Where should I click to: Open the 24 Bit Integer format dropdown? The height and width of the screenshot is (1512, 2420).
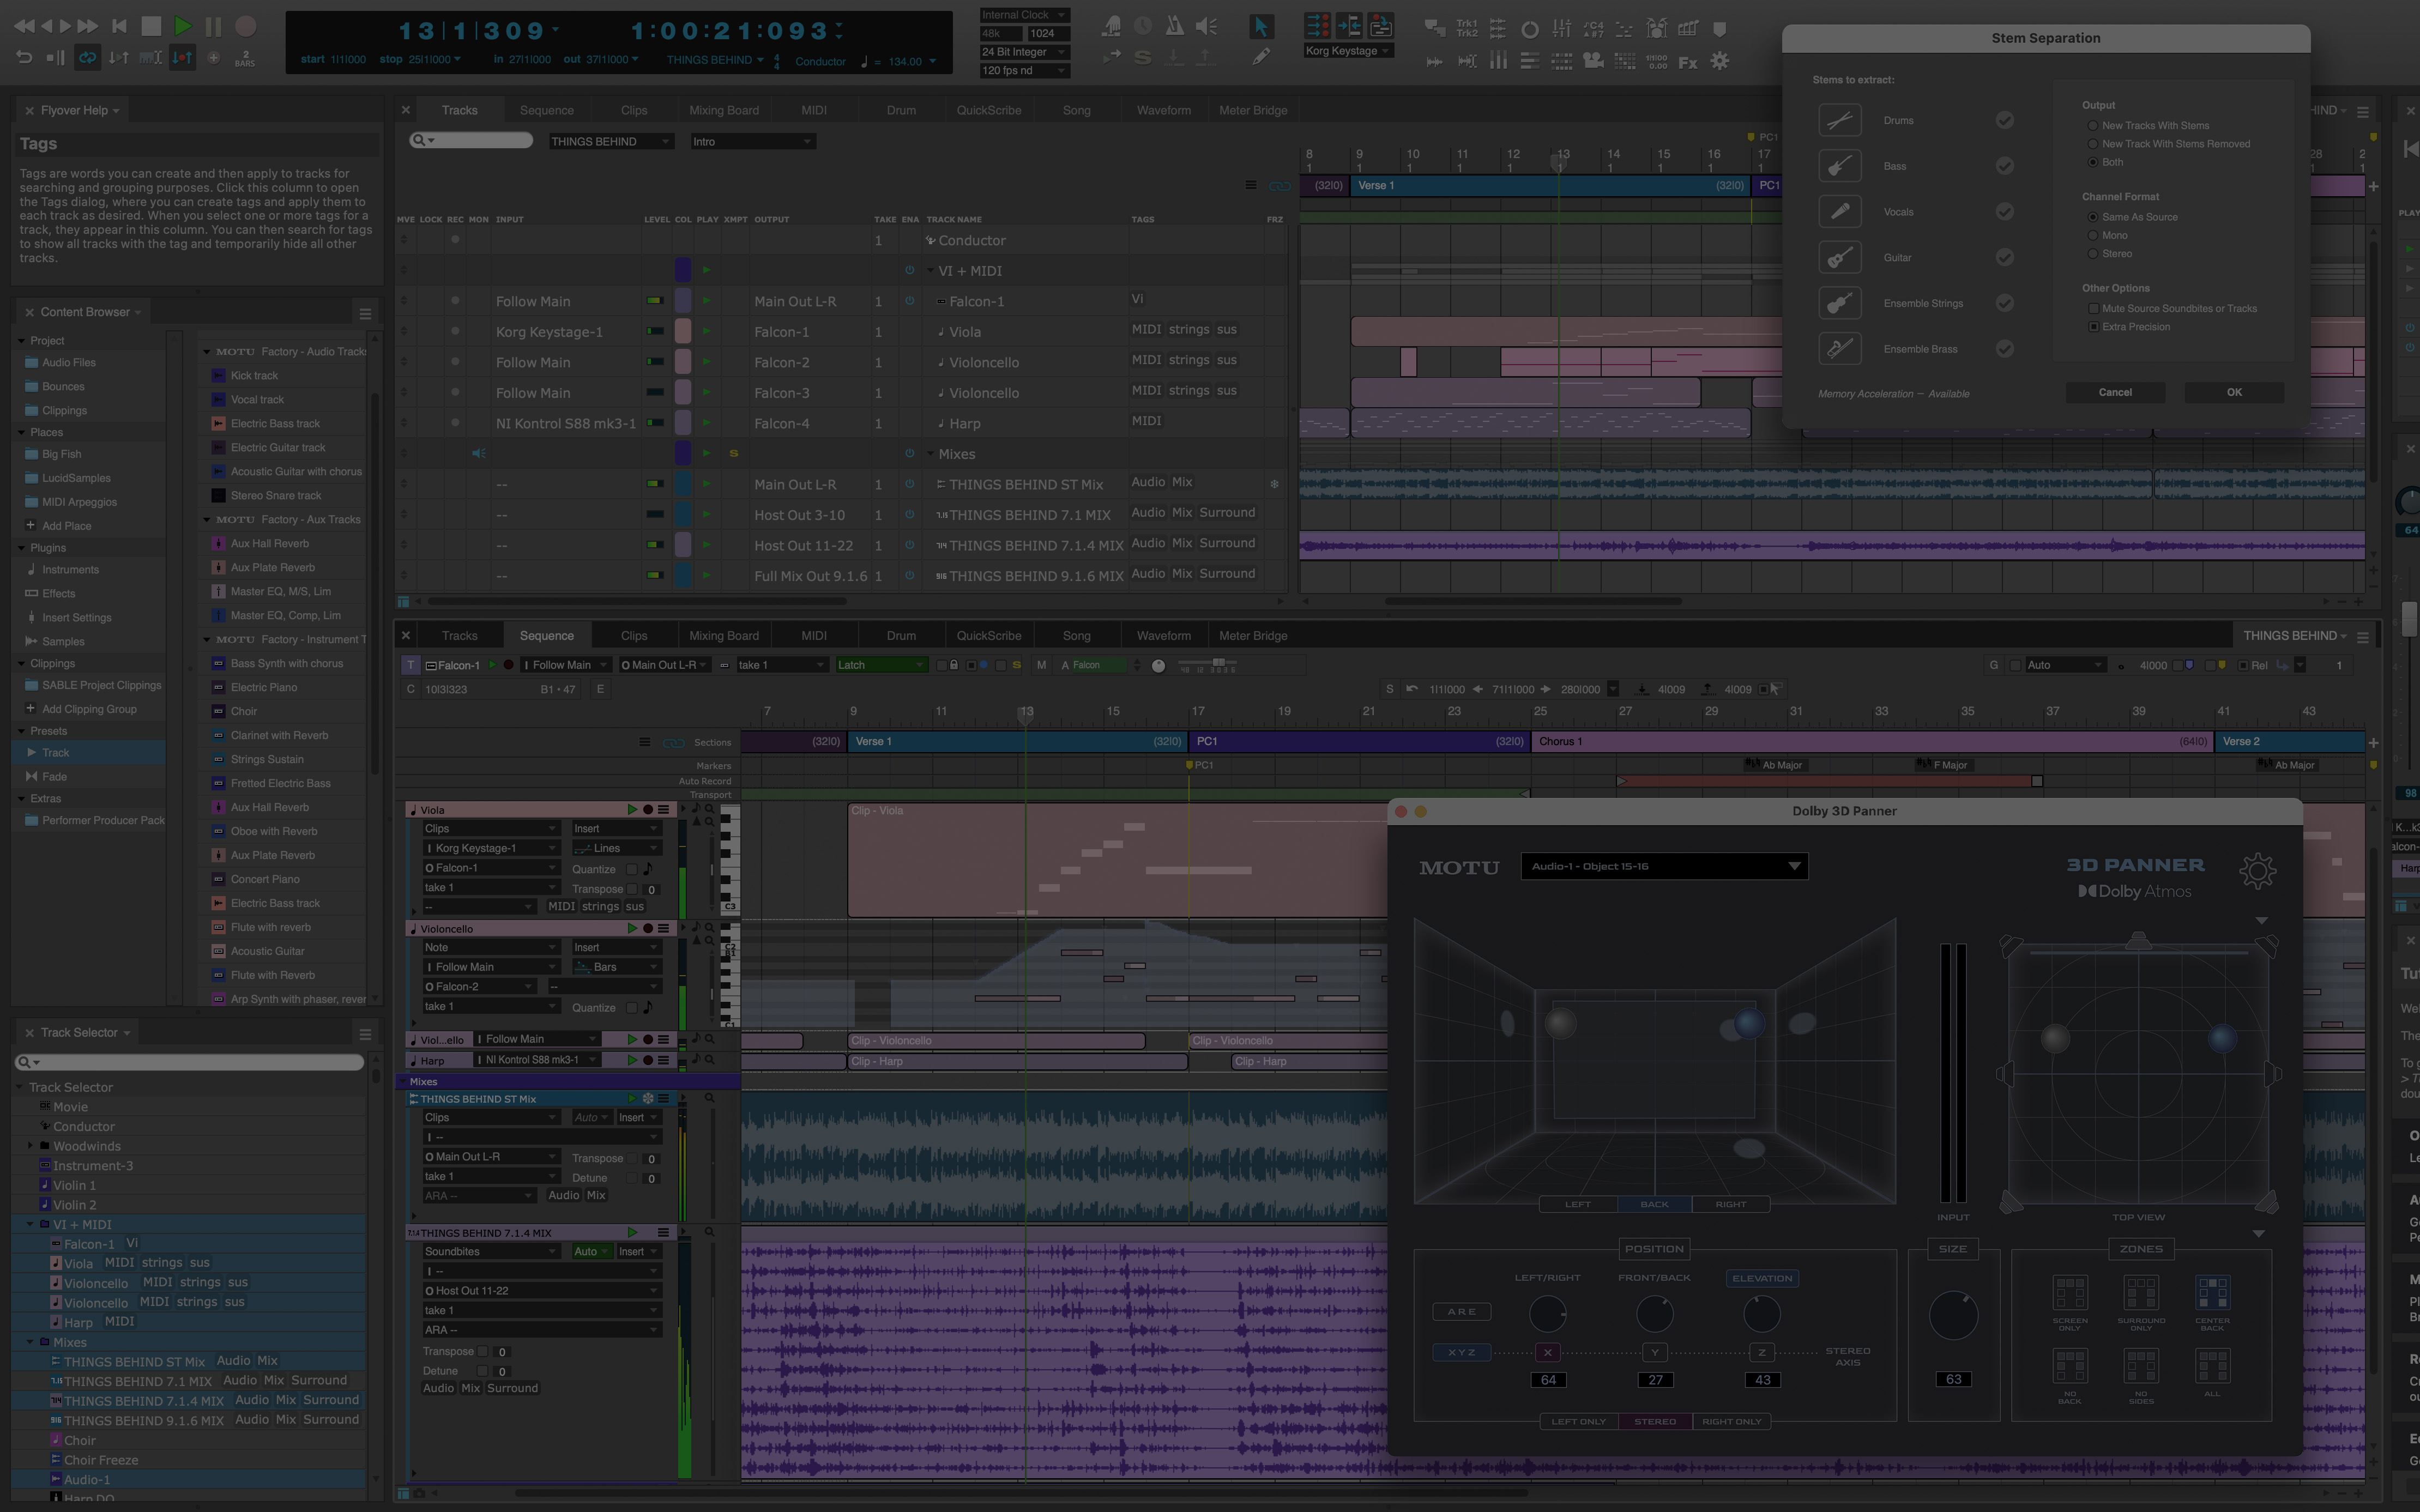(1024, 52)
